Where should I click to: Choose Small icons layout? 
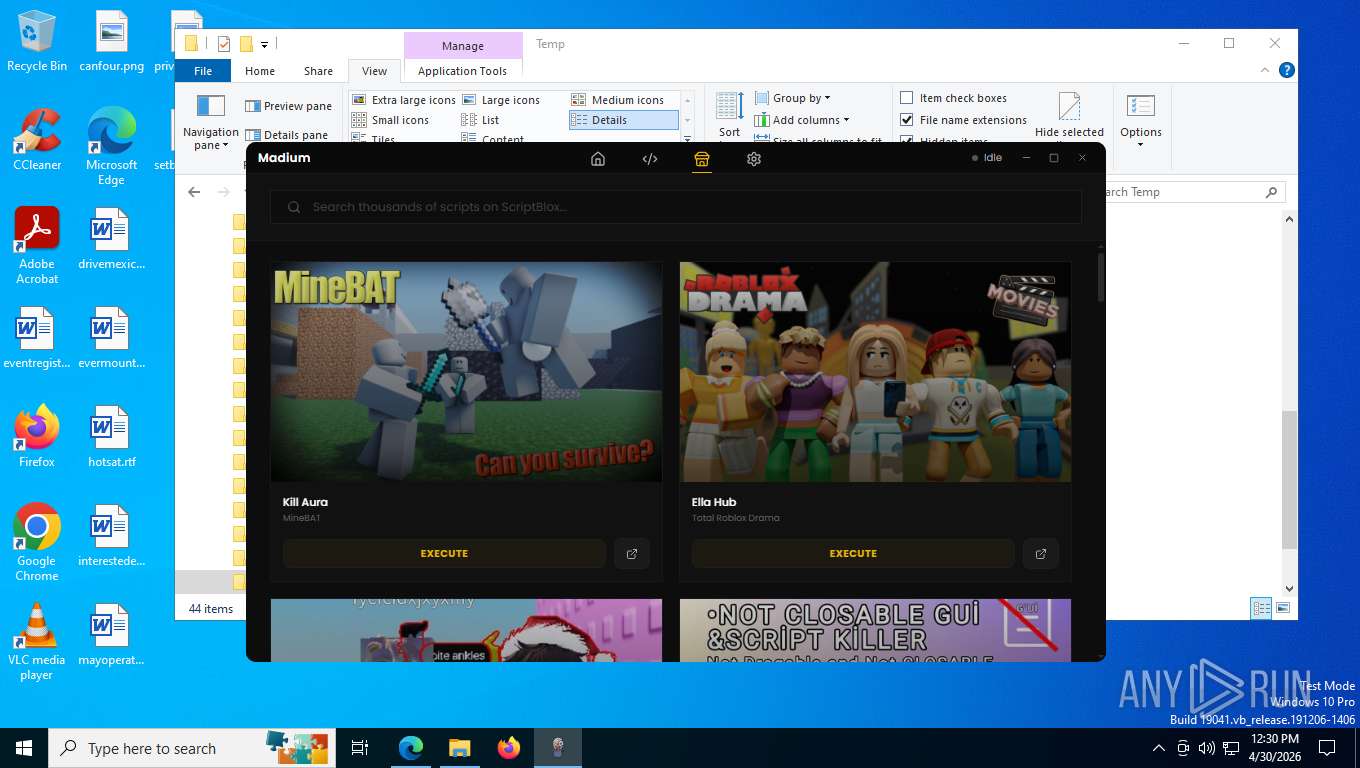pos(390,120)
